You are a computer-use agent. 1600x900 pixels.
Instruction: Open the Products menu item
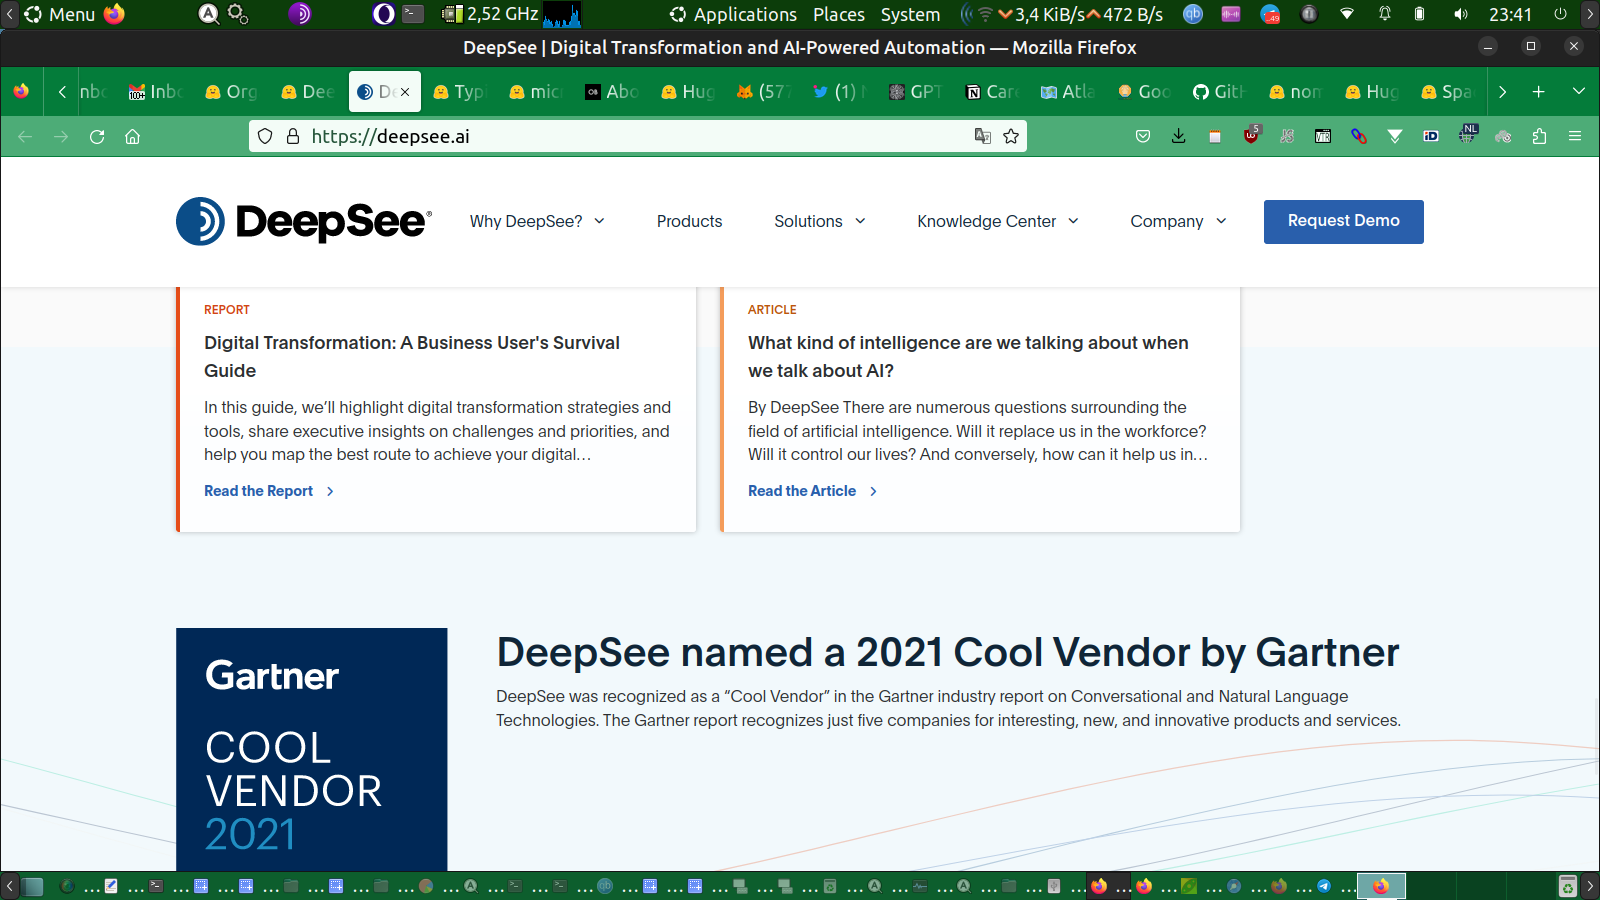(689, 222)
